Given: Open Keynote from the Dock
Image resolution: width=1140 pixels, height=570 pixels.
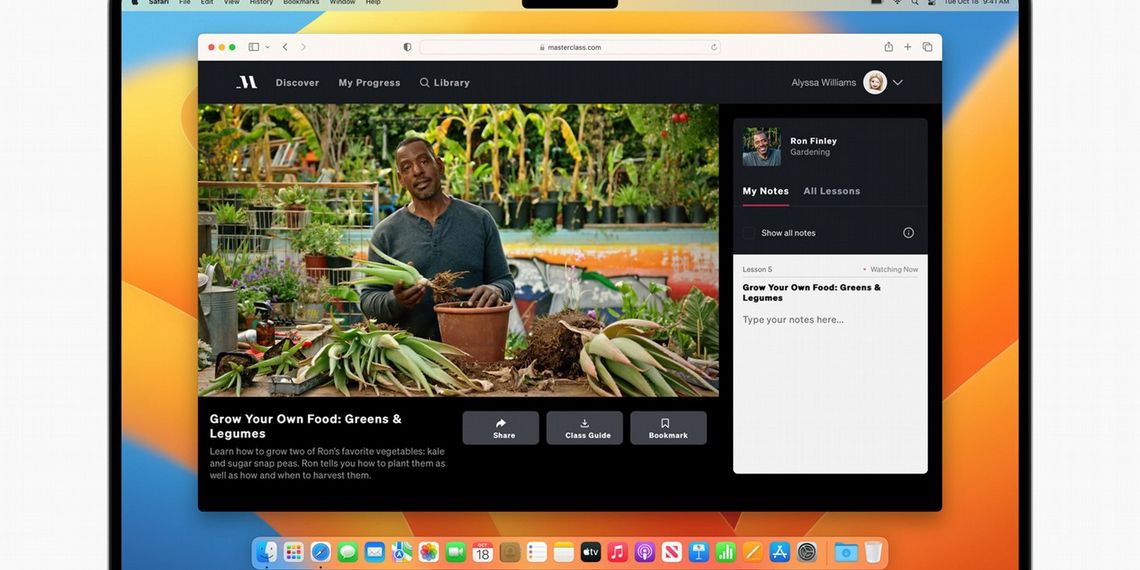Looking at the screenshot, I should pyautogui.click(x=699, y=552).
